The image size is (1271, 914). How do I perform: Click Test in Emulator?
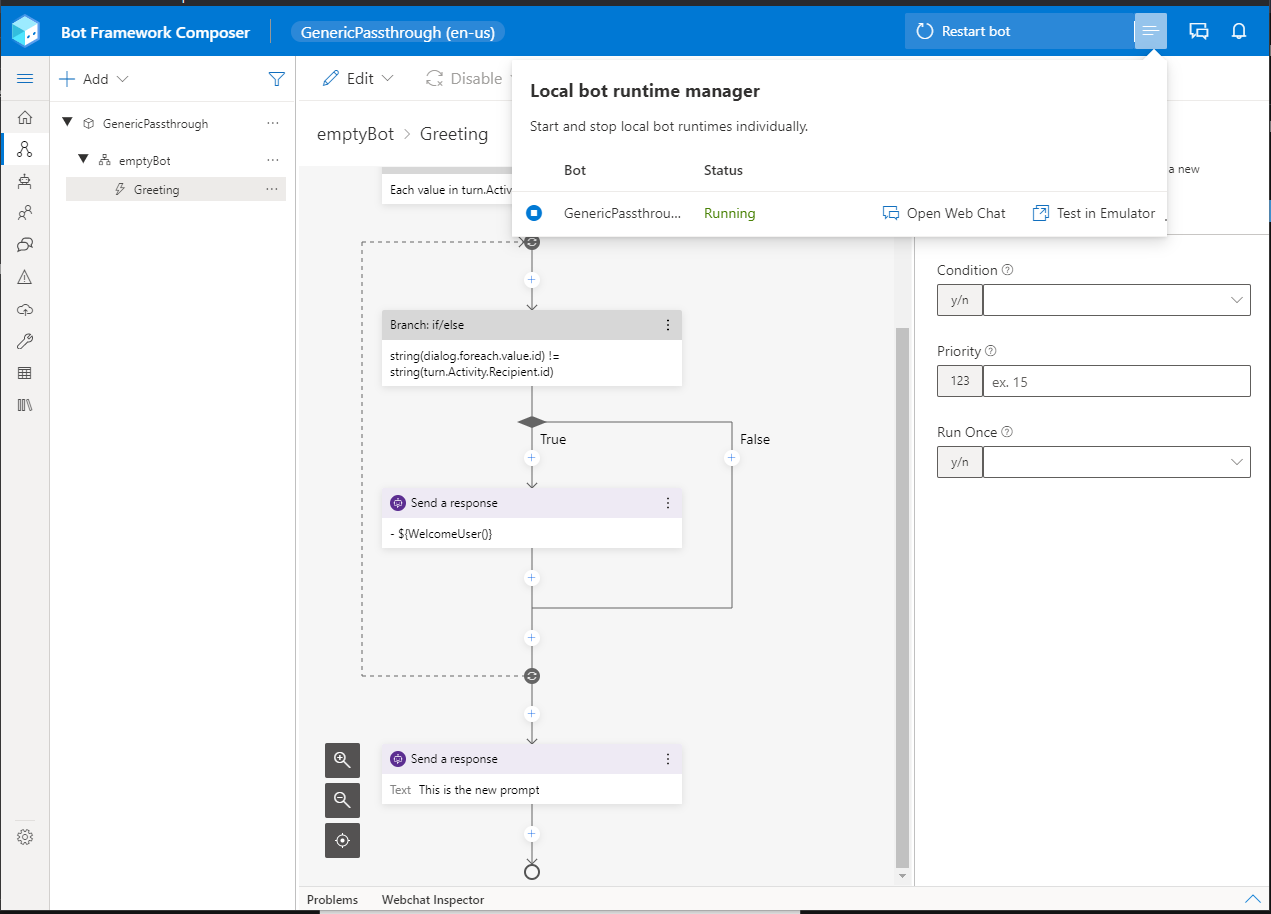coord(1093,213)
